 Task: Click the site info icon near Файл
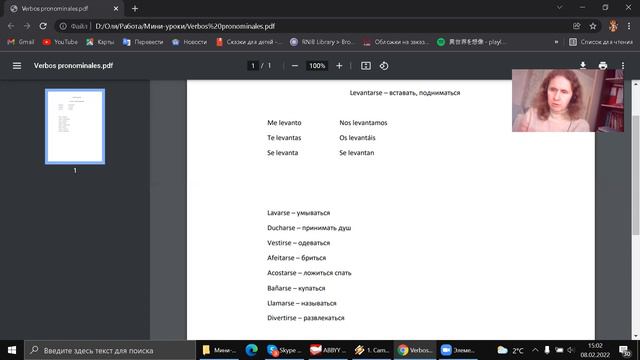(63, 26)
